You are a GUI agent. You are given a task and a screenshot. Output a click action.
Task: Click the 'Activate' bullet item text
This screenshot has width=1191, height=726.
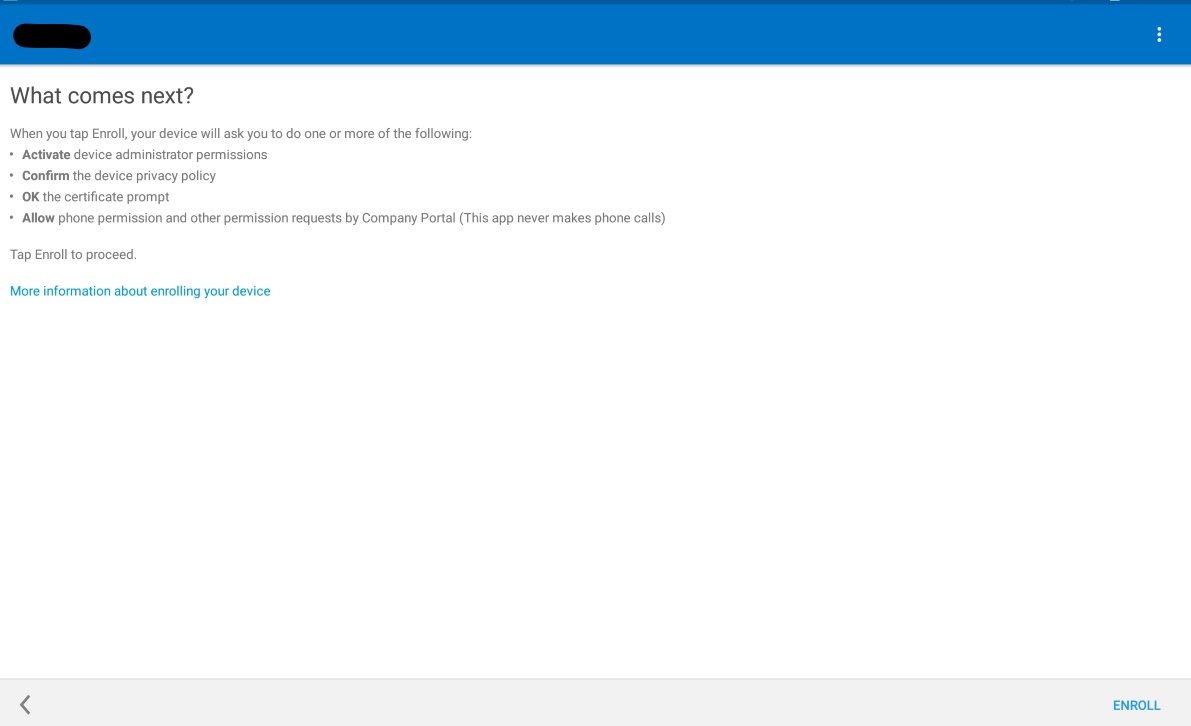point(145,155)
